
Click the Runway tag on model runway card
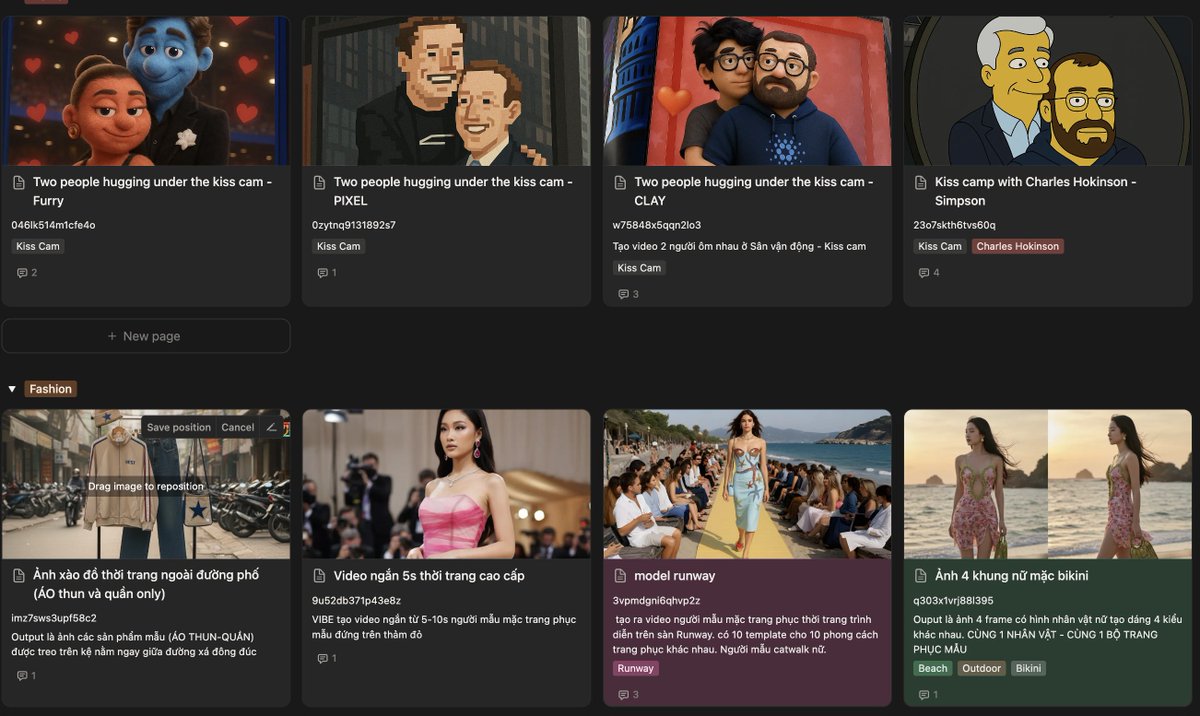(x=636, y=668)
